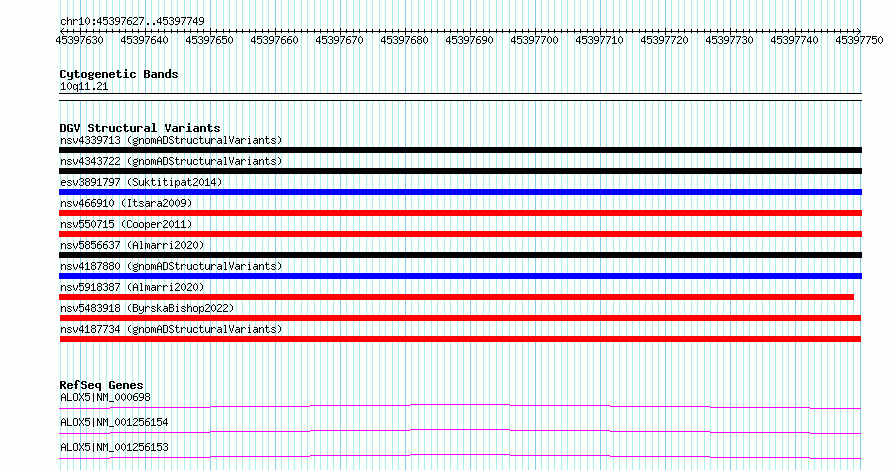Click ruler position 45397690
This screenshot has width=890, height=470.
(x=469, y=40)
